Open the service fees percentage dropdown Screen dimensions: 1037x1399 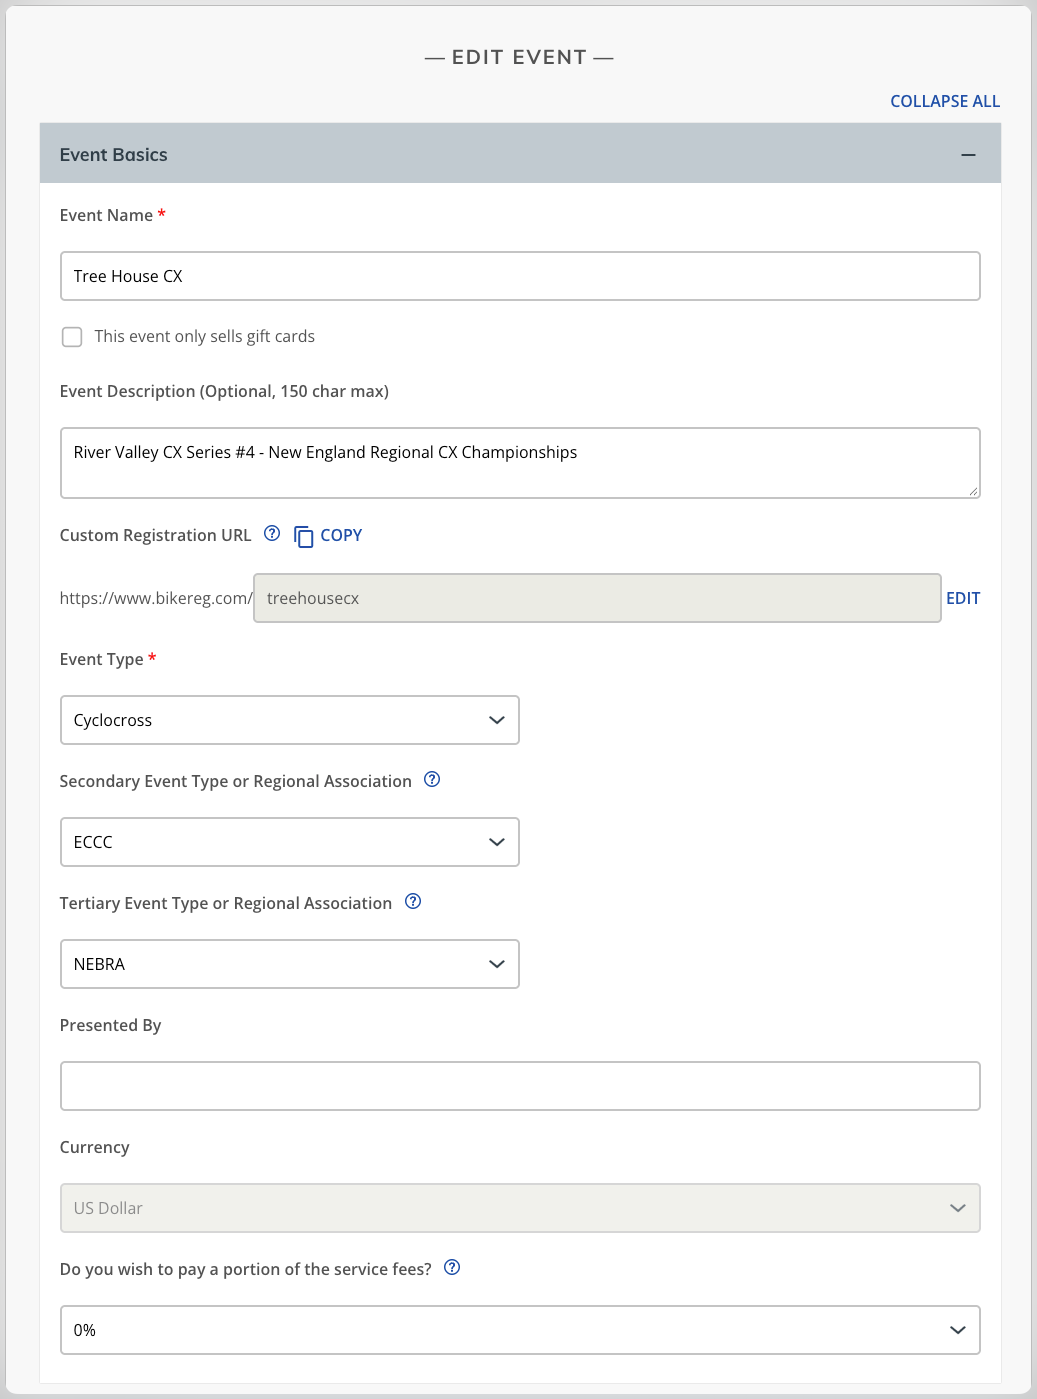click(520, 1330)
